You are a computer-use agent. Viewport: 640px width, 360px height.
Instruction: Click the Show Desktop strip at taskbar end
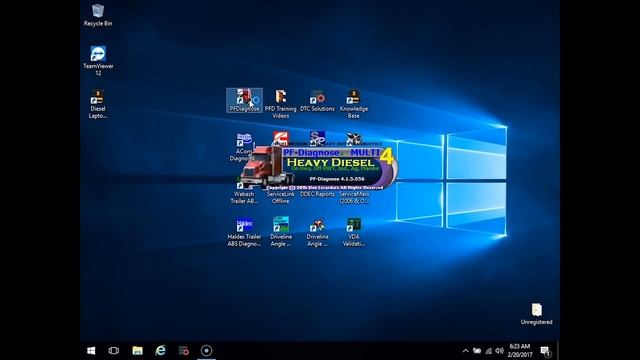(x=558, y=351)
